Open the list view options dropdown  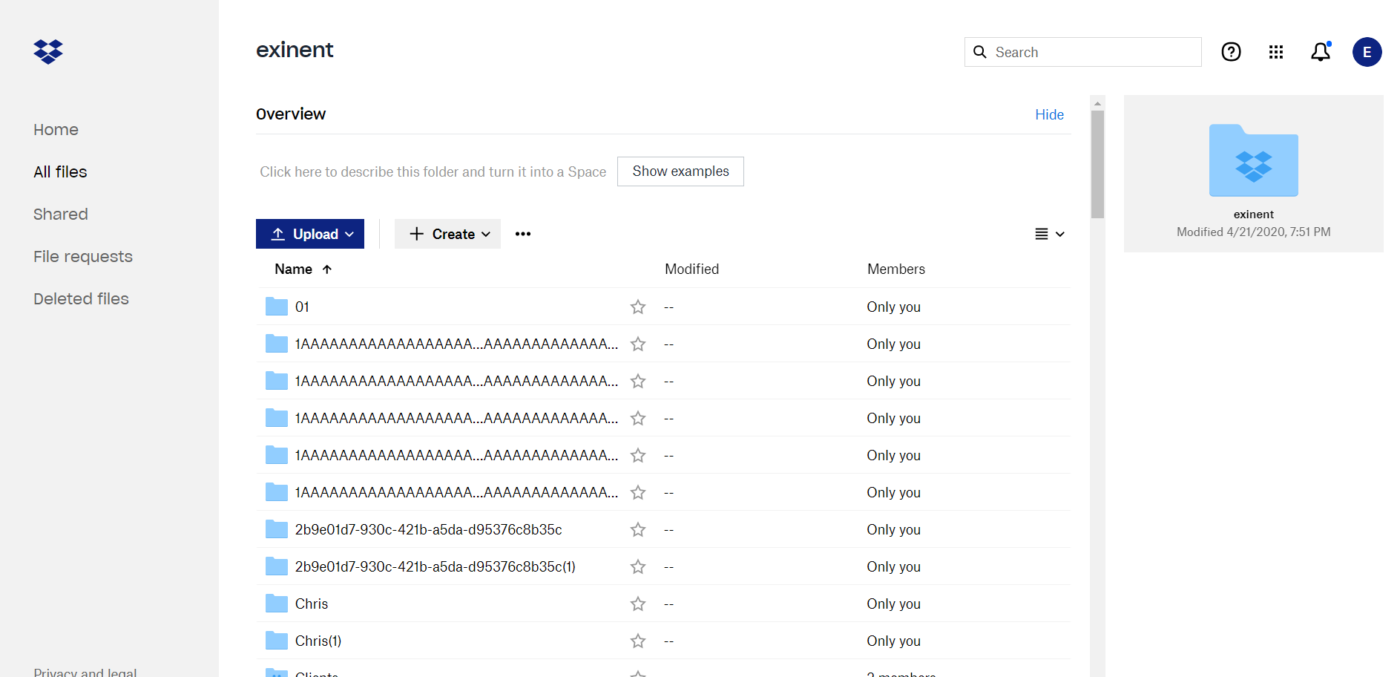point(1049,234)
